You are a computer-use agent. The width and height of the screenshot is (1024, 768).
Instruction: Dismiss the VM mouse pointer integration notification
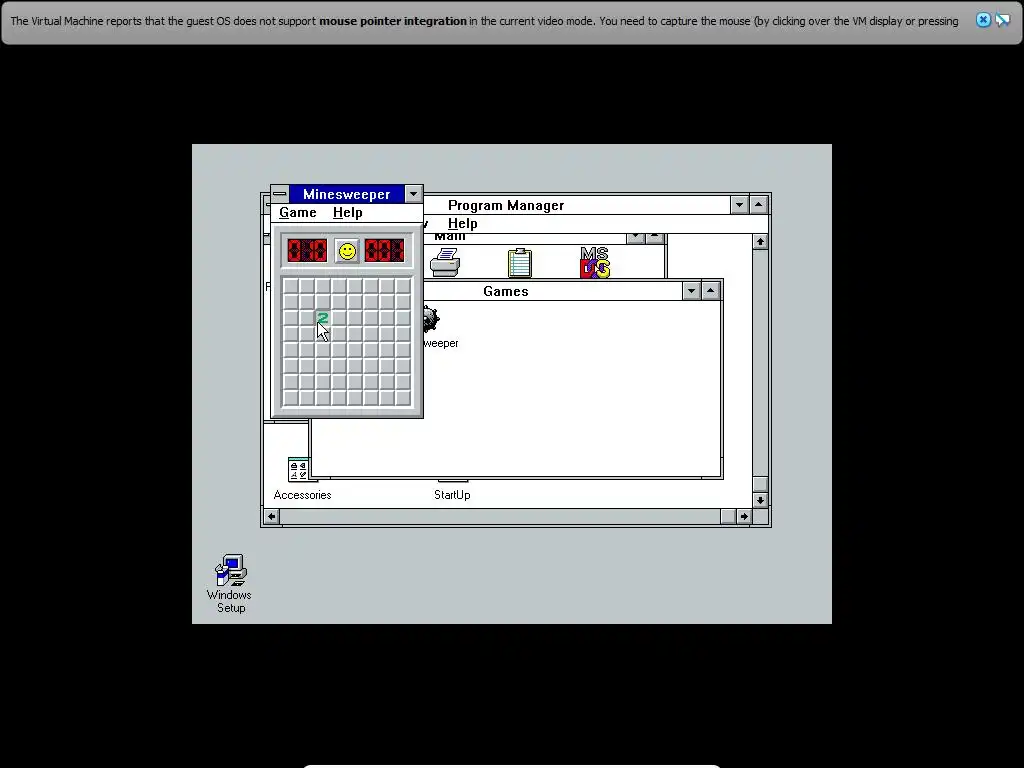[x=983, y=20]
